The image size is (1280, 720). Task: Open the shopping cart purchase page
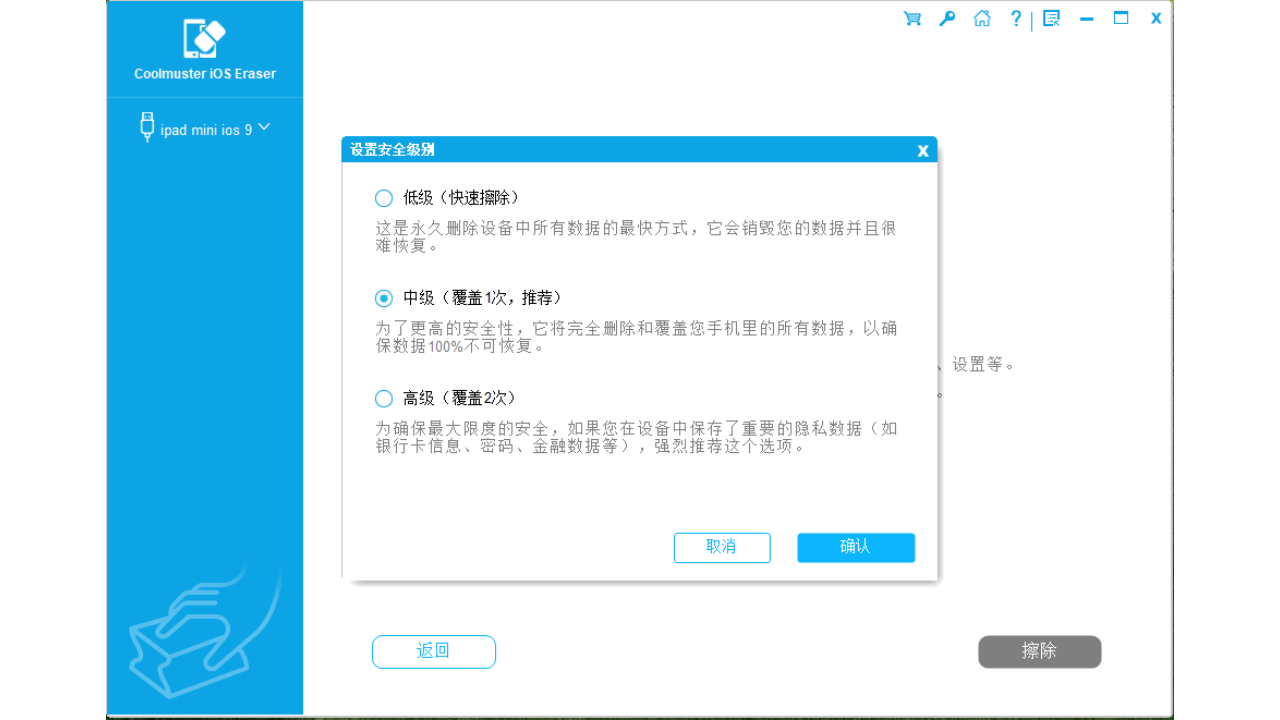click(x=911, y=17)
